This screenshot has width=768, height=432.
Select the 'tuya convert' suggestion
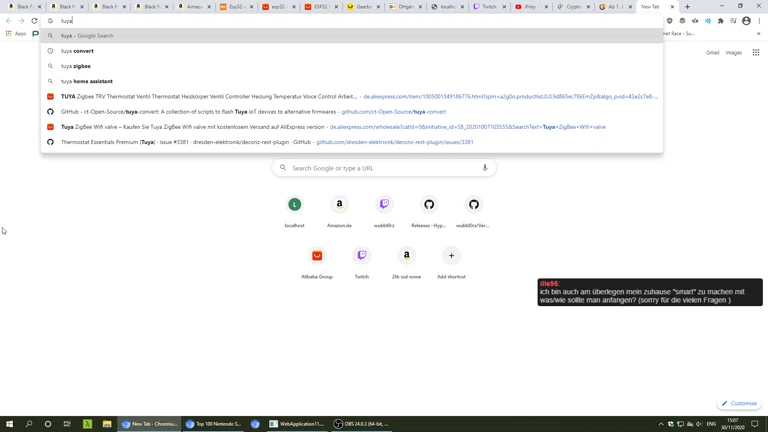point(77,51)
